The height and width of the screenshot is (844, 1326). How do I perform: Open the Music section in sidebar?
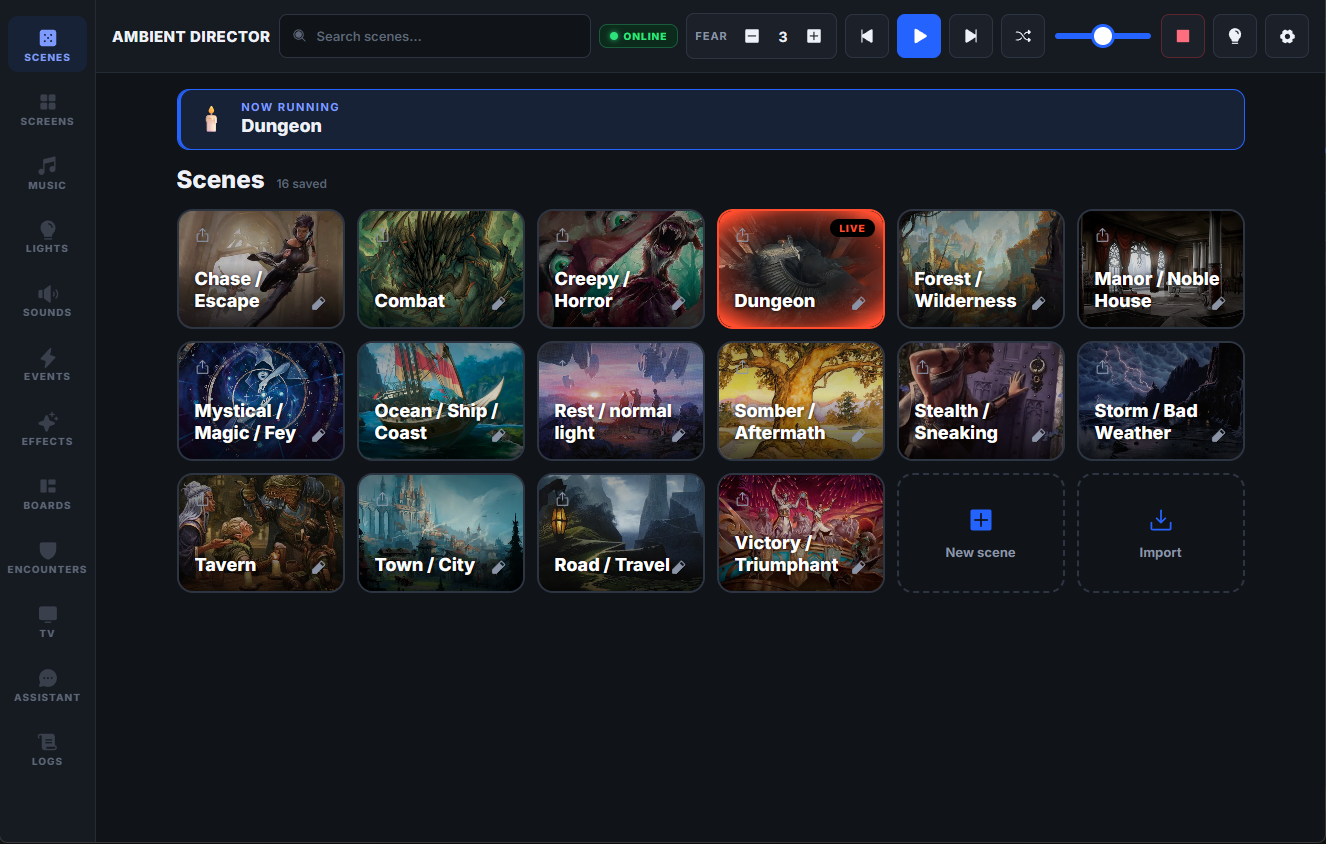[x=47, y=173]
